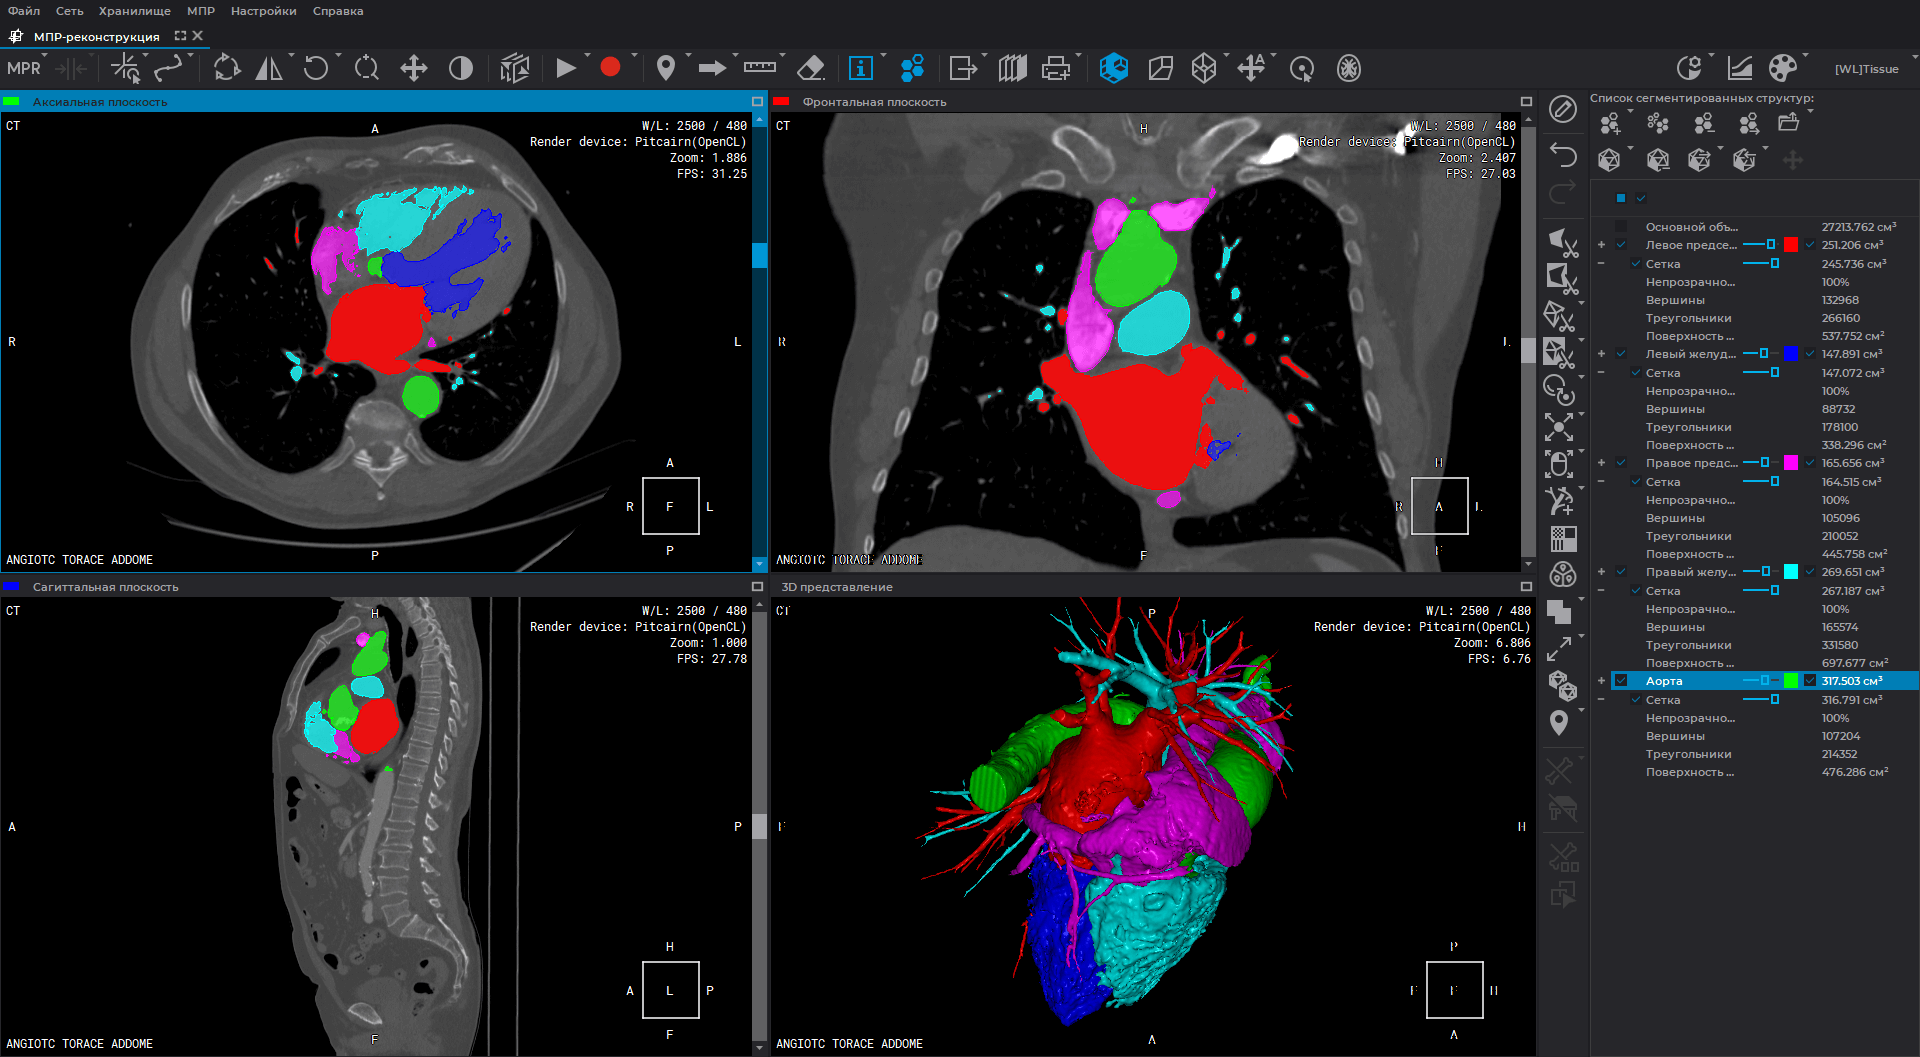Open the Настройки menu
The width and height of the screenshot is (1920, 1057).
[263, 11]
